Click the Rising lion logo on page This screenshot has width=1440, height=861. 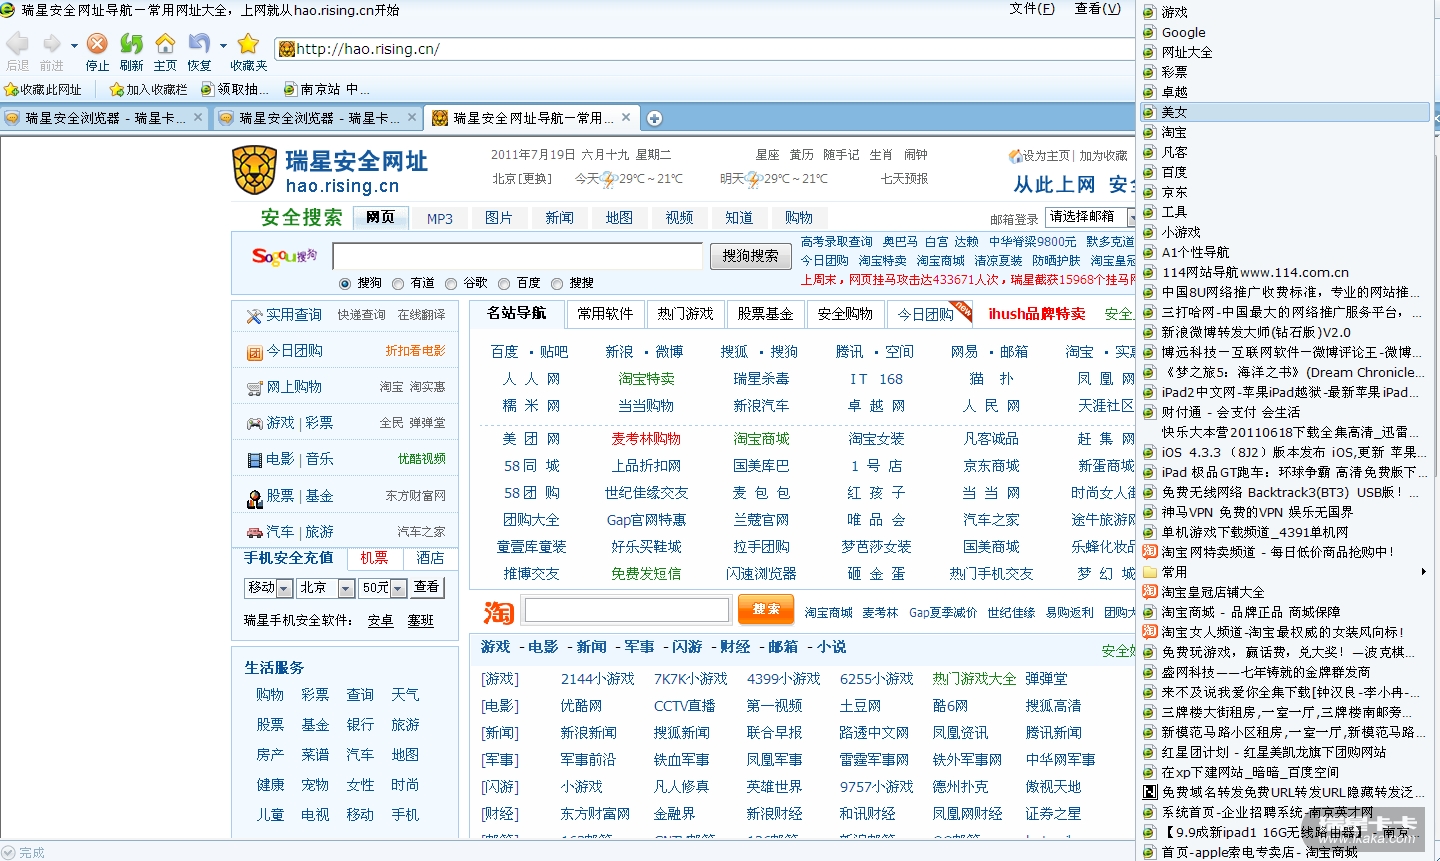coord(254,170)
